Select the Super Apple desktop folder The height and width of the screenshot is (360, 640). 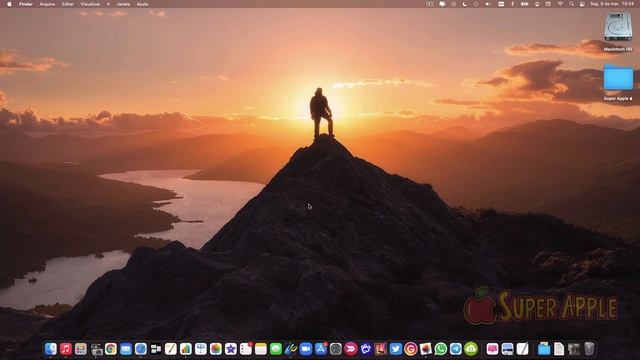[618, 83]
